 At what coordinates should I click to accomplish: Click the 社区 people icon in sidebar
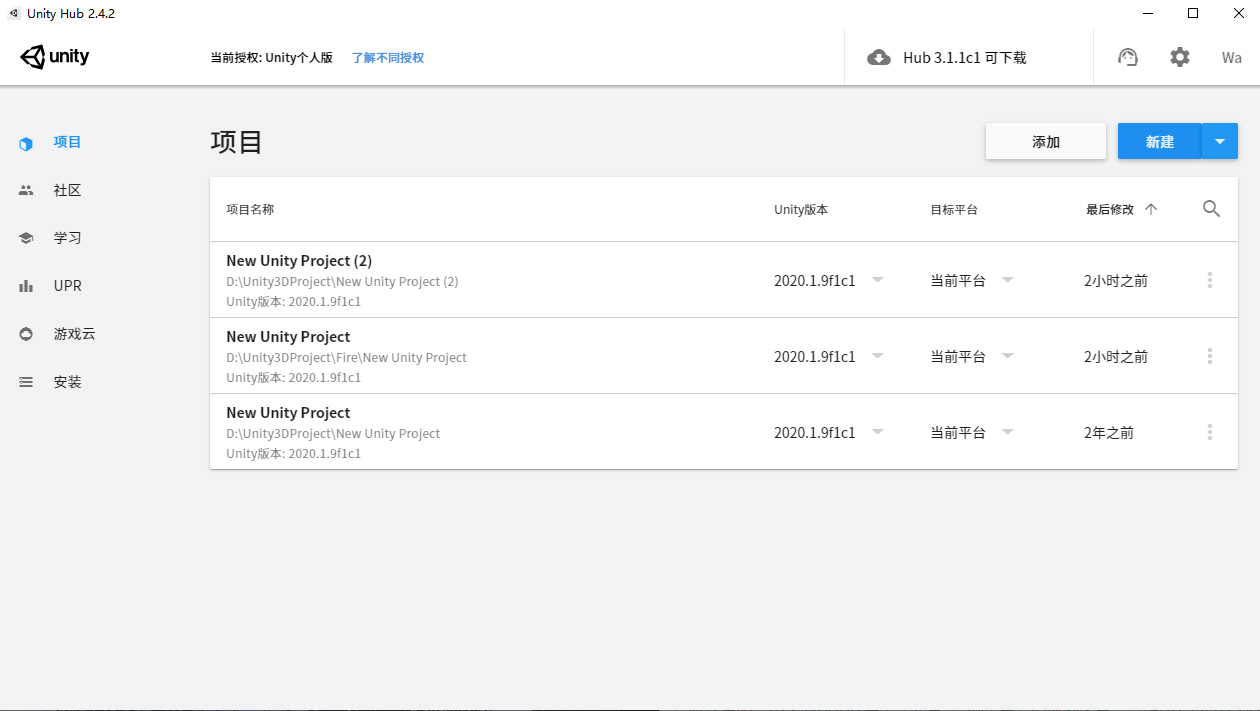[26, 190]
